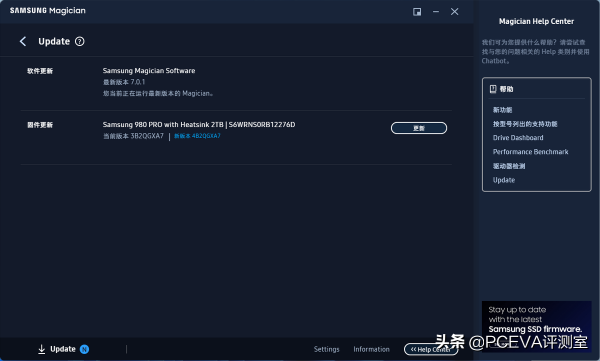The image size is (600, 361).
Task: Minimize the Samsung Magician window
Action: [436, 11]
